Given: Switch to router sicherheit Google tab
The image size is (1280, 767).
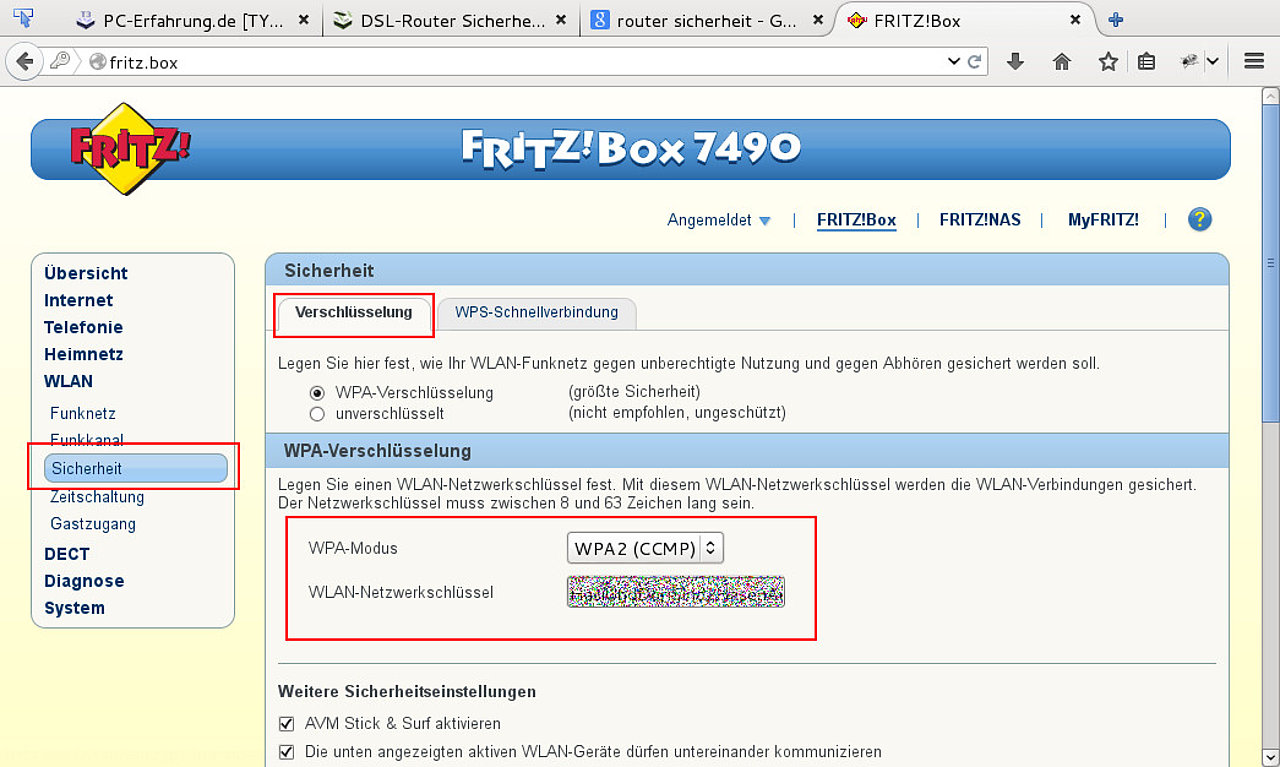Looking at the screenshot, I should coord(708,20).
